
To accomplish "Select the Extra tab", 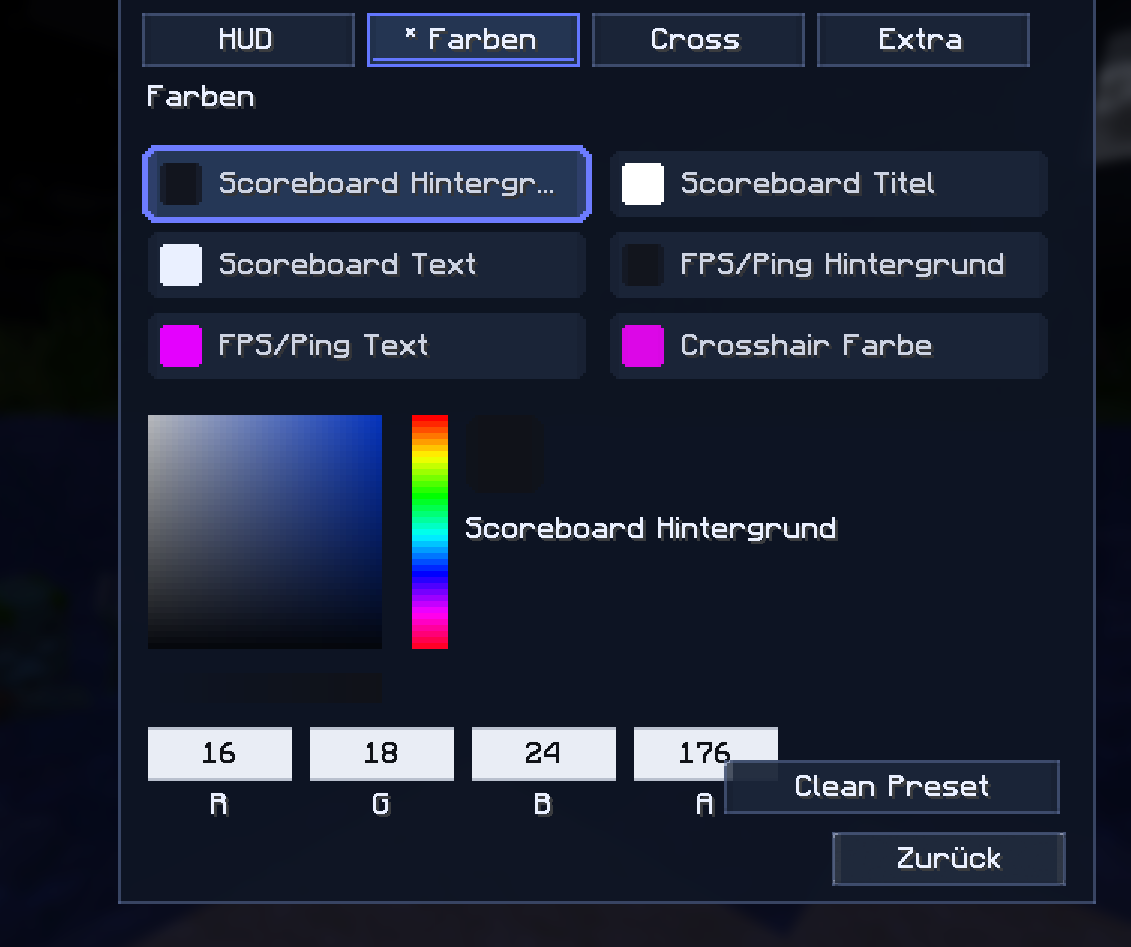I will 923,40.
